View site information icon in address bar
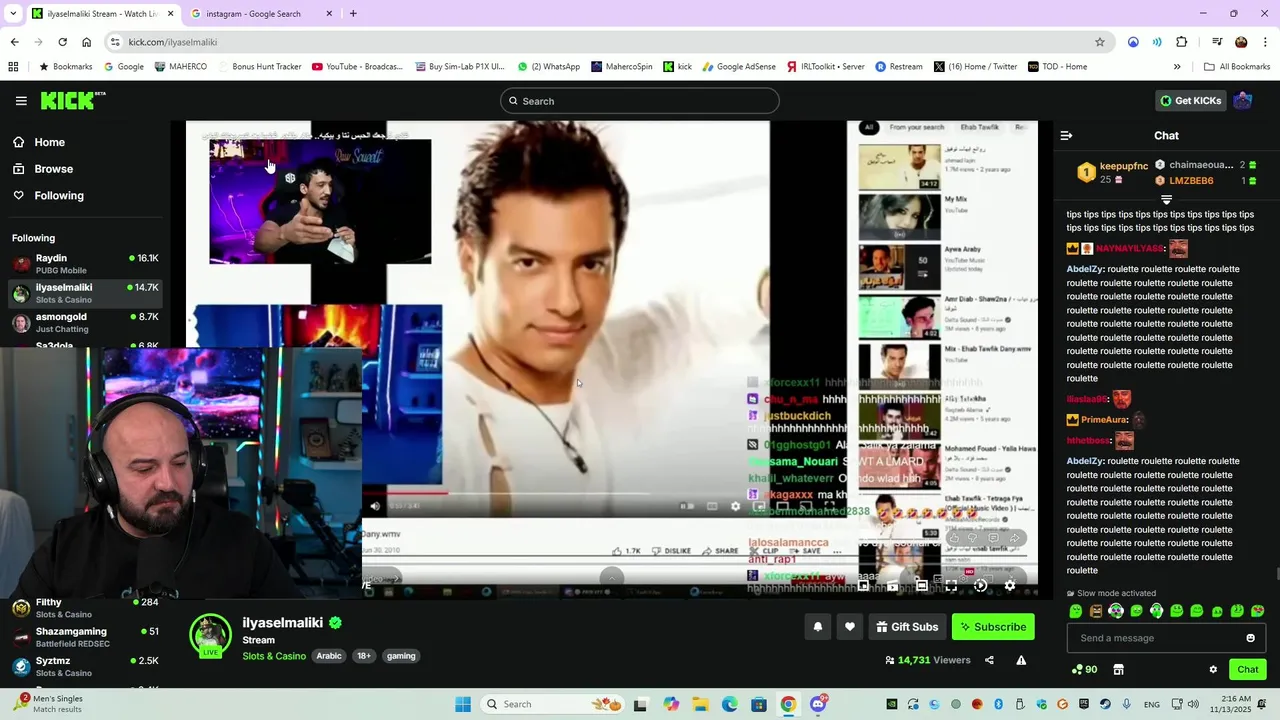 (115, 42)
